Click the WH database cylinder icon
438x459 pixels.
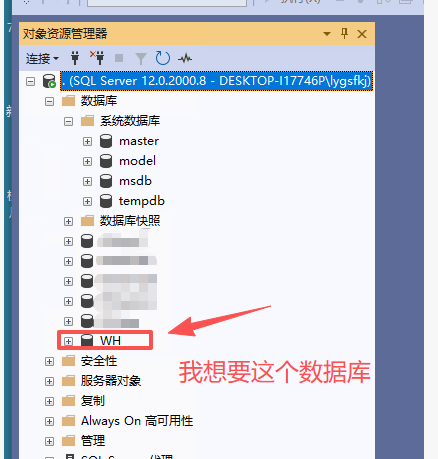[87, 341]
